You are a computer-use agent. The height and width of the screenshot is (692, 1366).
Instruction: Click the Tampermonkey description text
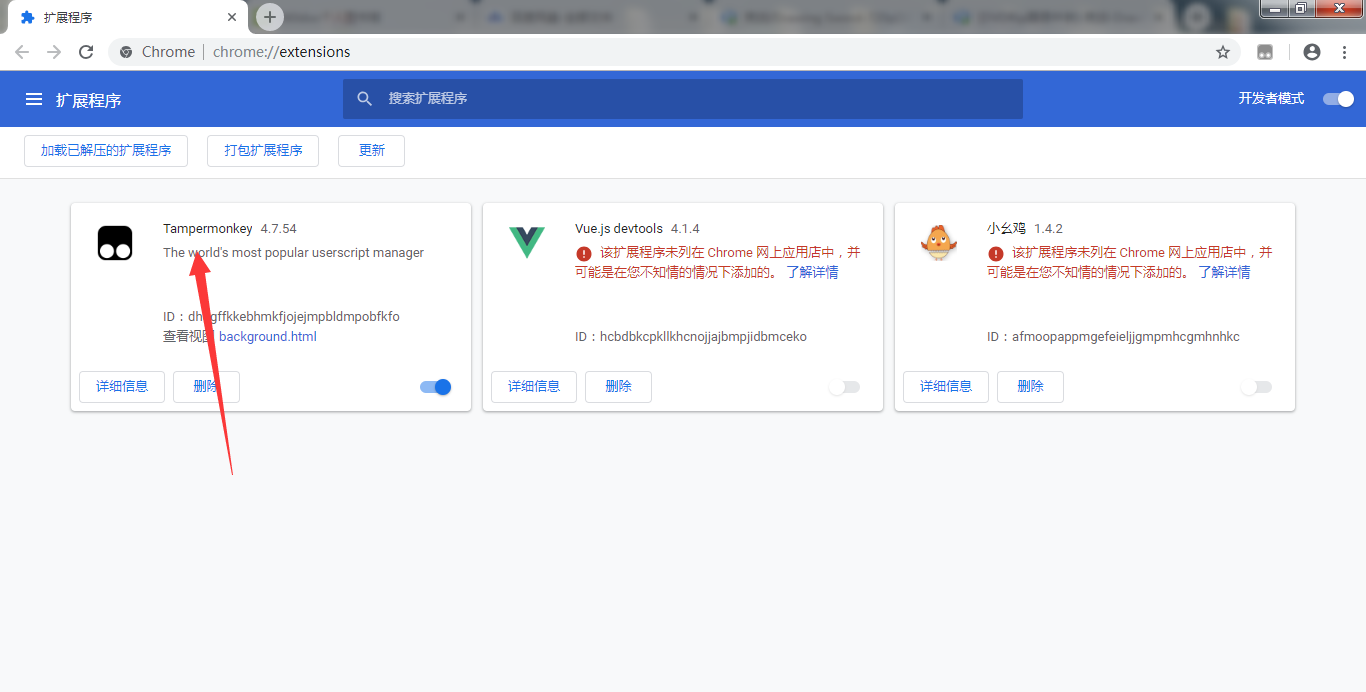[294, 253]
